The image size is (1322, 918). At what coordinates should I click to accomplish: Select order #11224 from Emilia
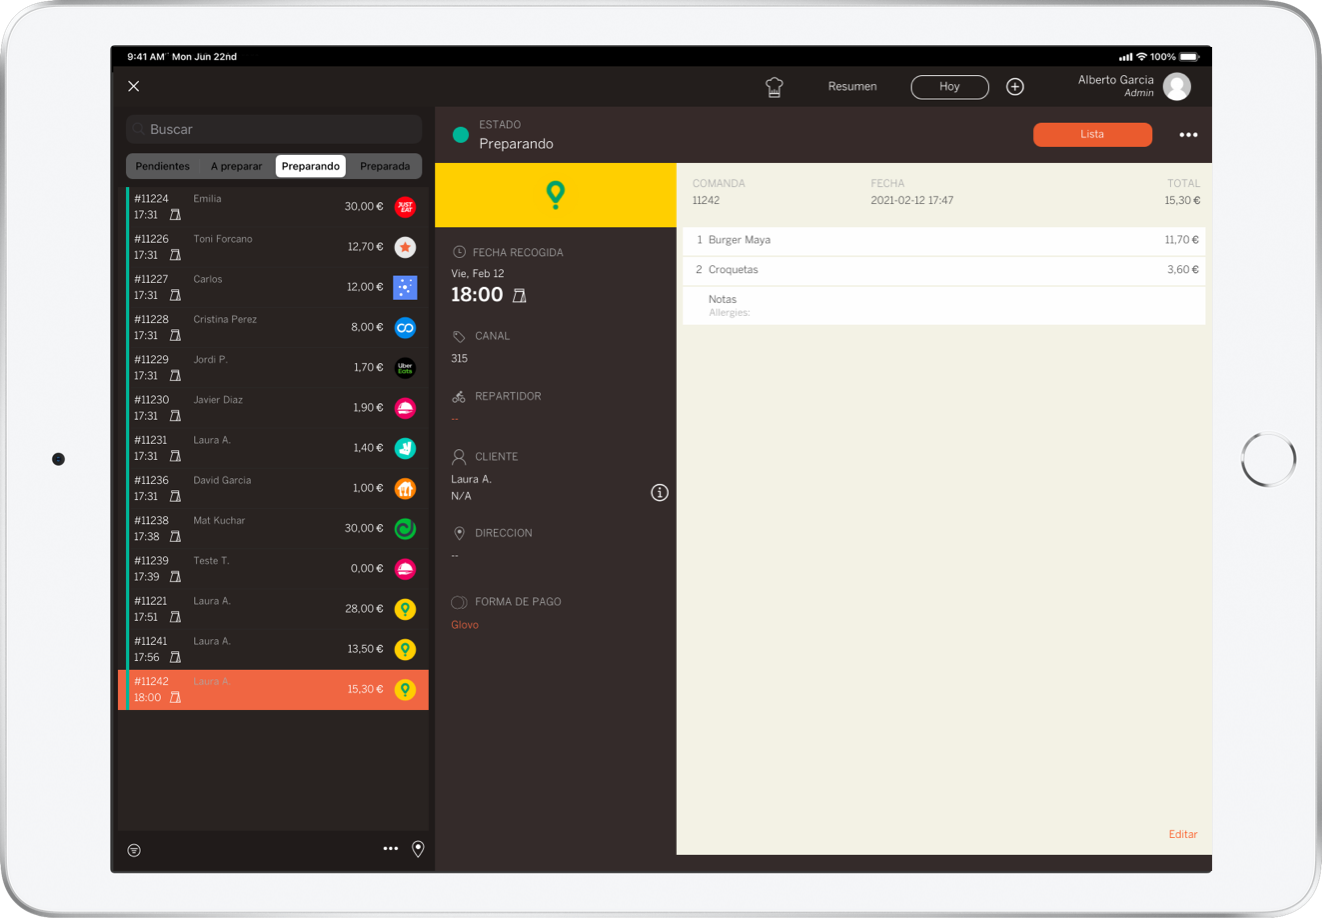[x=274, y=207]
